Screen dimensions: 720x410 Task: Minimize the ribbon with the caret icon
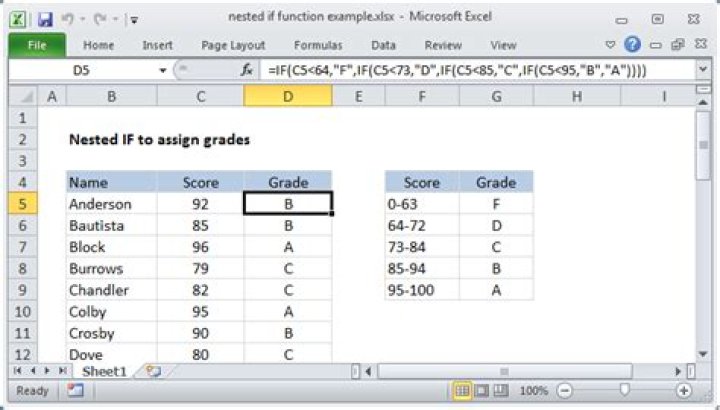pos(610,45)
